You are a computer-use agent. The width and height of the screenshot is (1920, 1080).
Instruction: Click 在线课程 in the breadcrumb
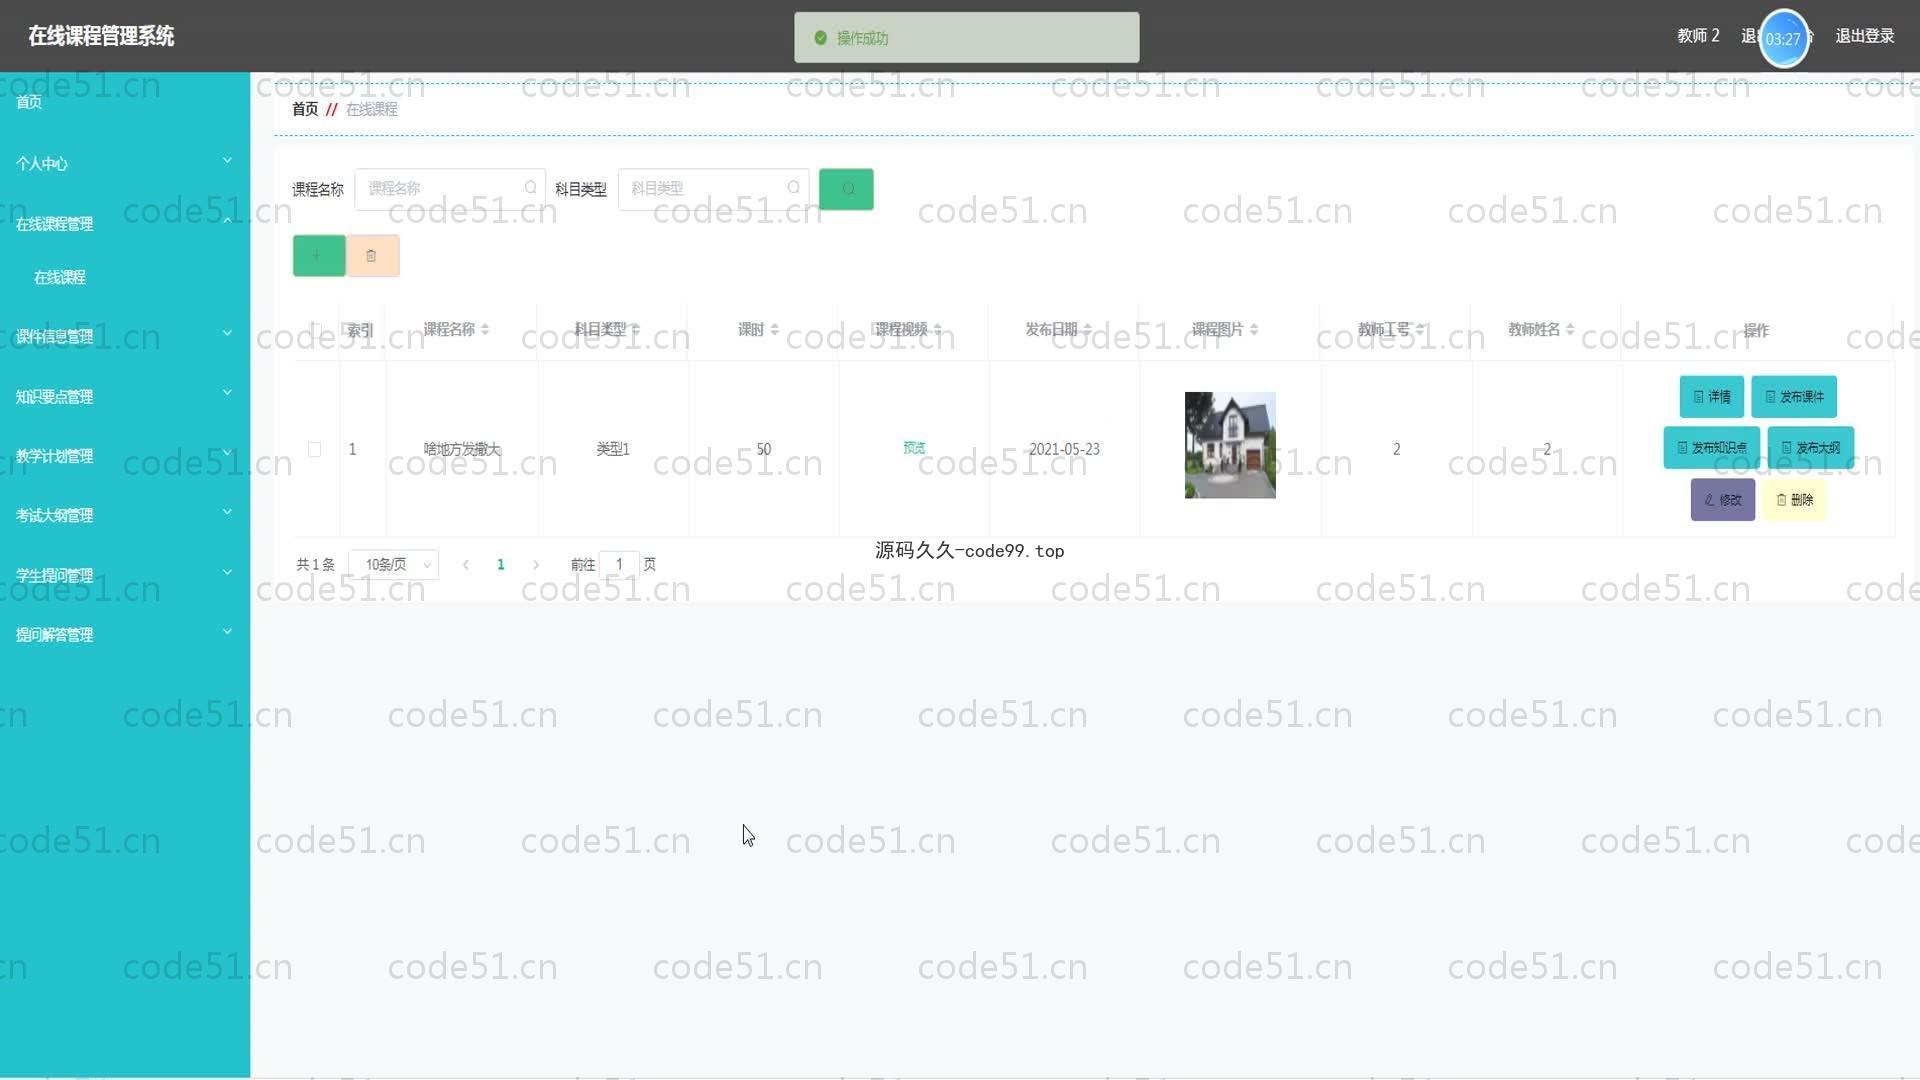372,109
